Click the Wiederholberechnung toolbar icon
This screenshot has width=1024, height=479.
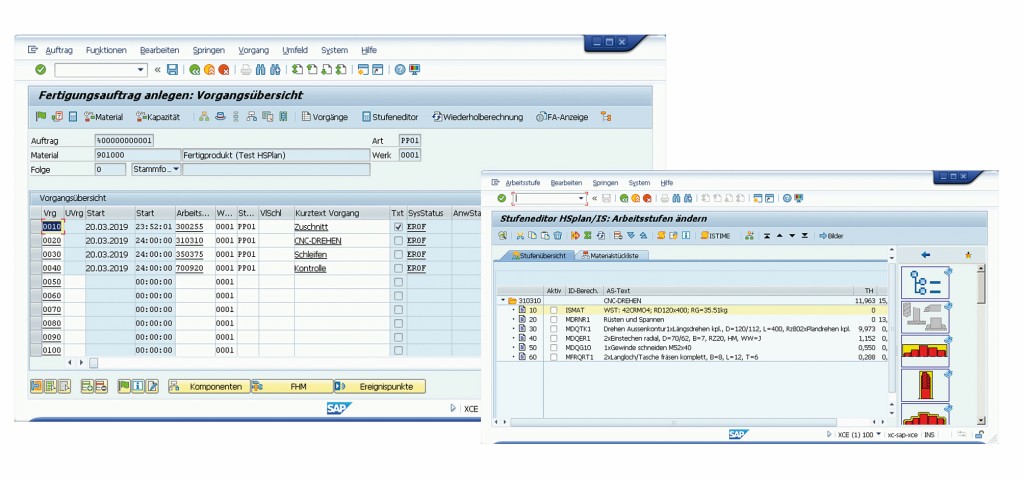click(x=477, y=117)
